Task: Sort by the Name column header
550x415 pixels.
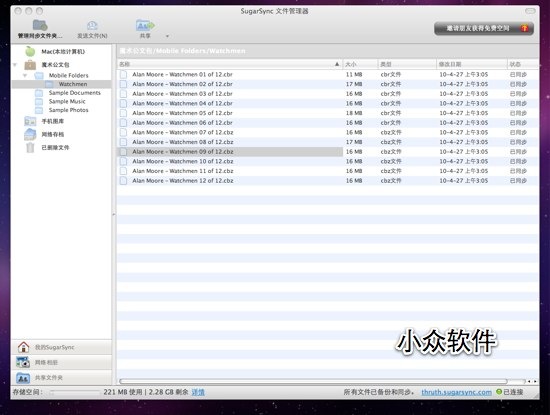Action: point(230,64)
